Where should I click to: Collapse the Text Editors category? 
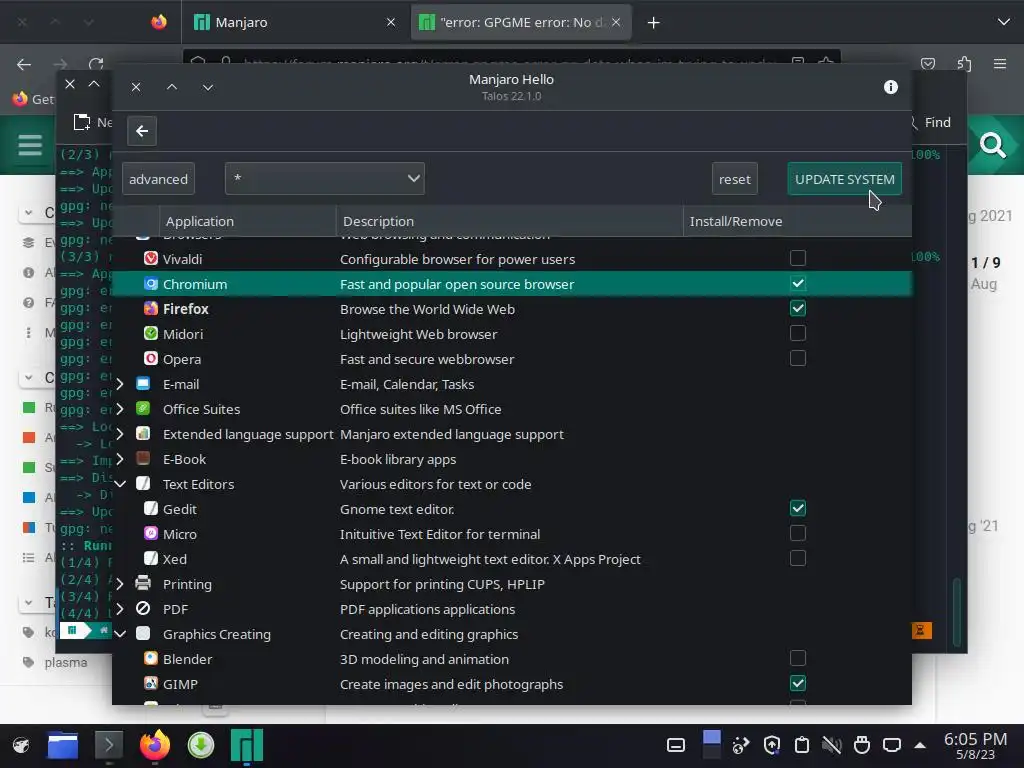pyautogui.click(x=120, y=484)
